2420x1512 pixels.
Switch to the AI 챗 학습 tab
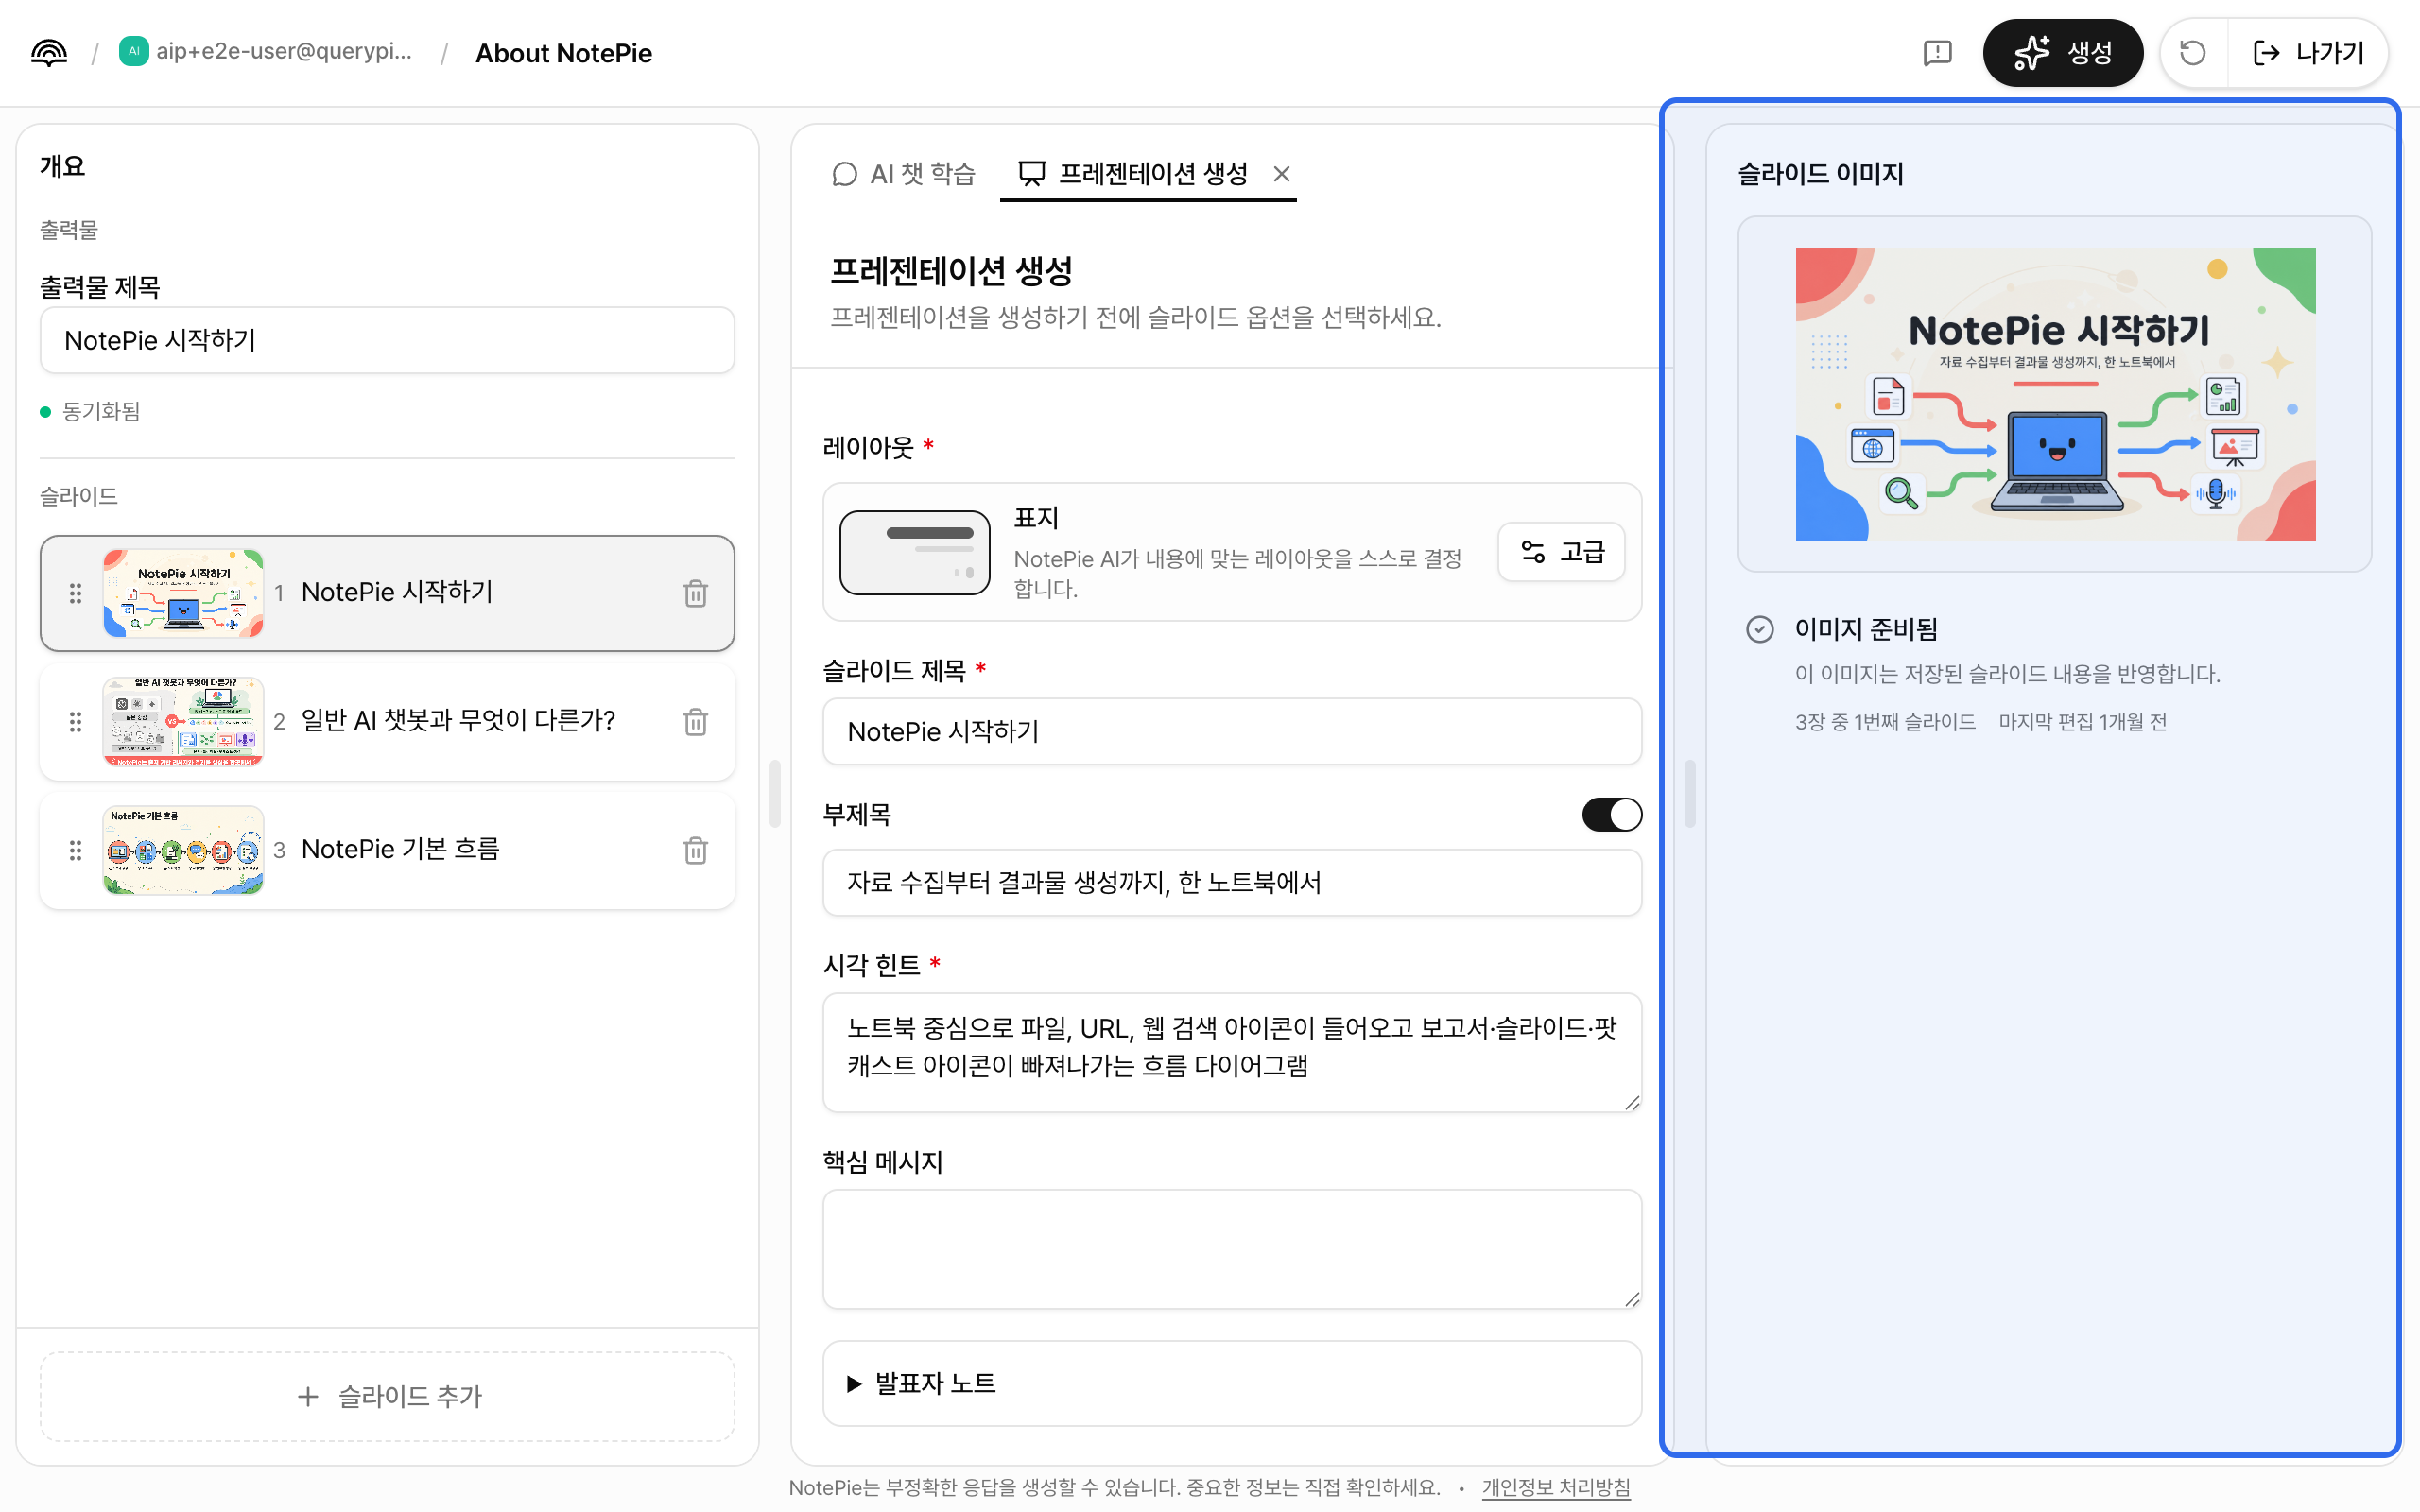pyautogui.click(x=903, y=174)
